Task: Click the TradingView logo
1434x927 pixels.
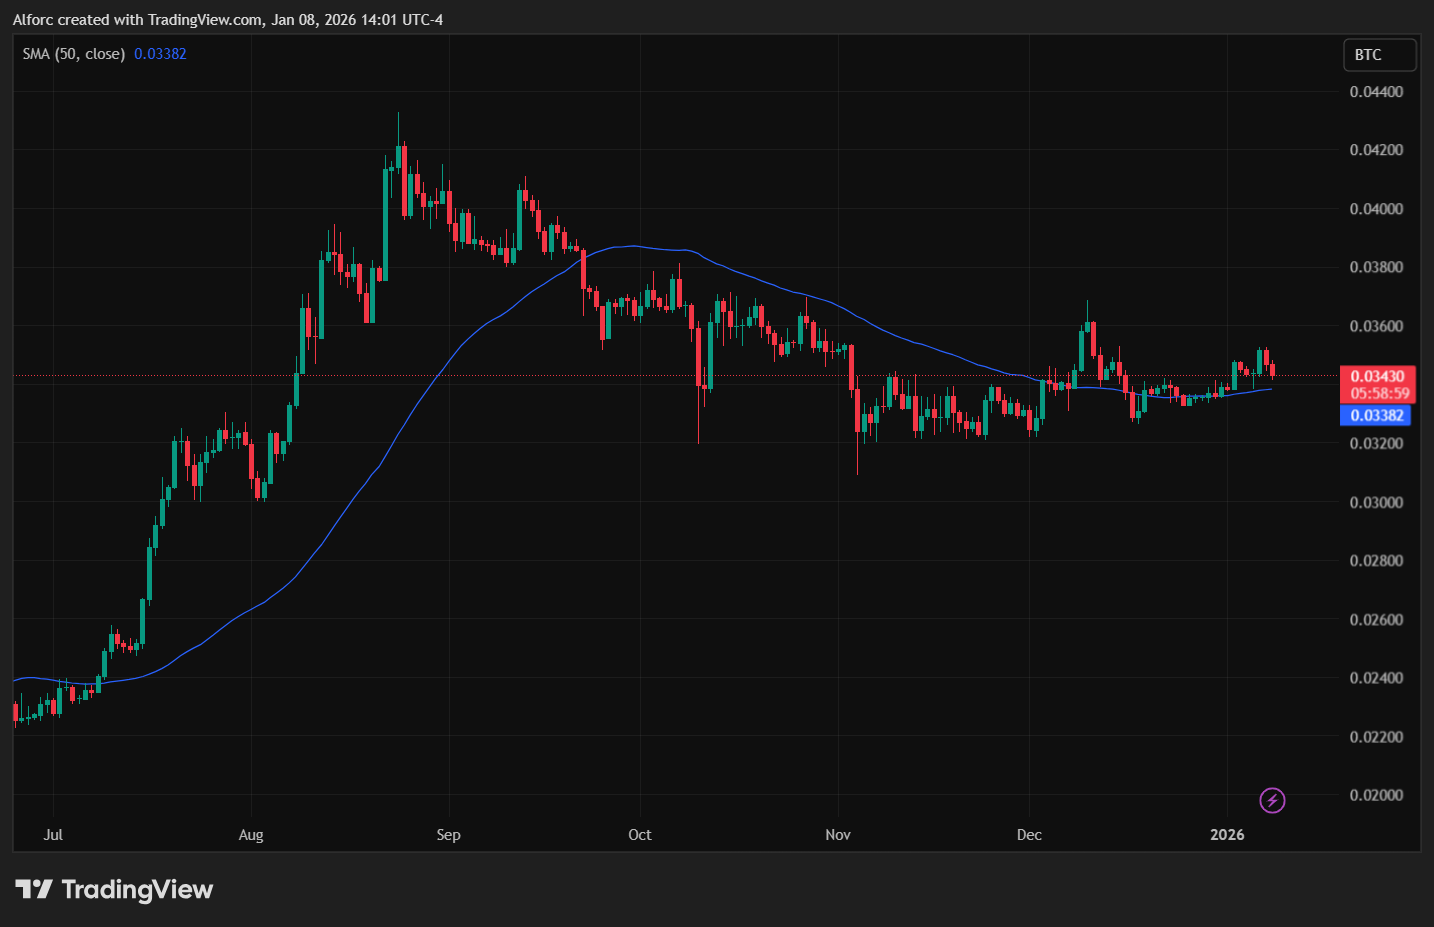Action: coord(114,889)
